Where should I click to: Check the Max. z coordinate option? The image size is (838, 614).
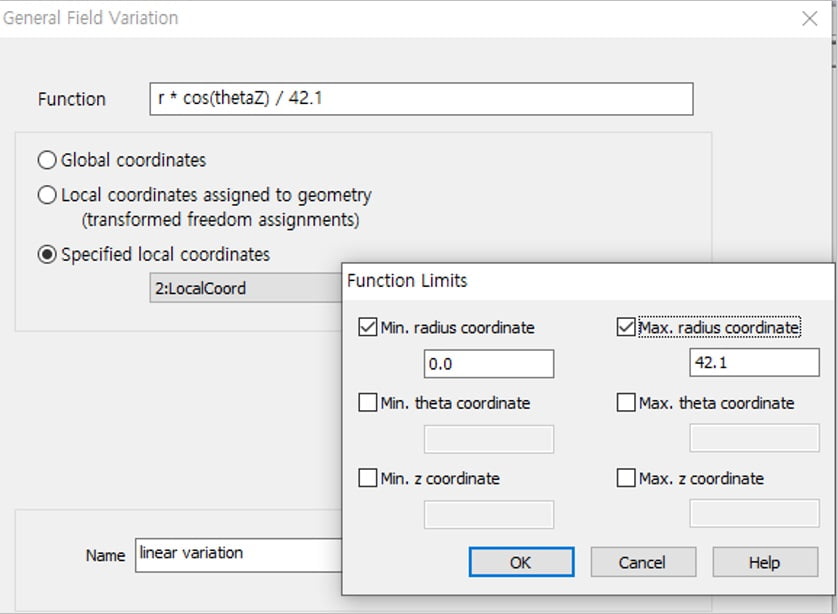[626, 479]
